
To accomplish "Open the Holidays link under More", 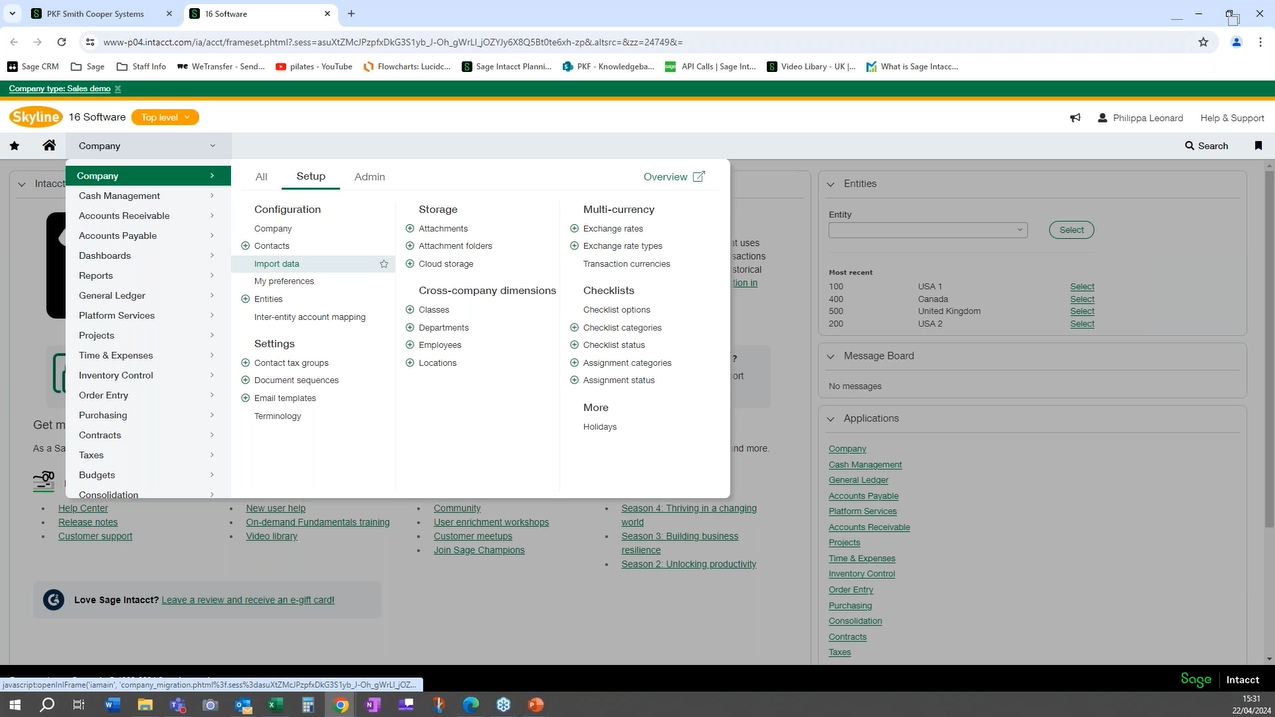I will [600, 427].
